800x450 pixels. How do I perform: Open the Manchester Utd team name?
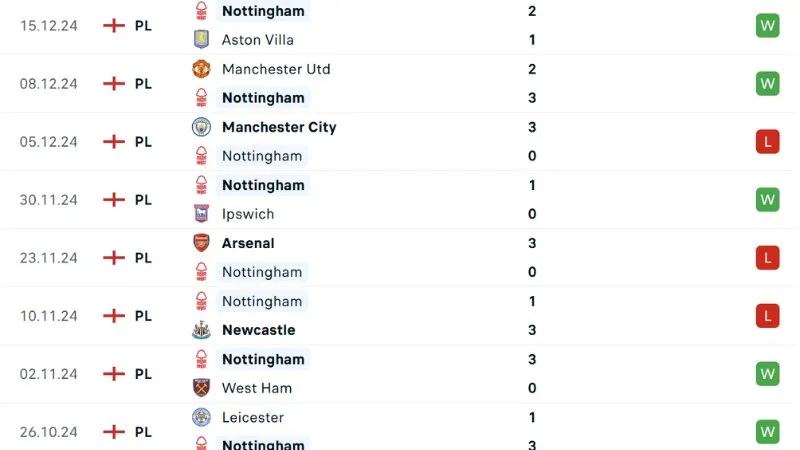coord(276,69)
